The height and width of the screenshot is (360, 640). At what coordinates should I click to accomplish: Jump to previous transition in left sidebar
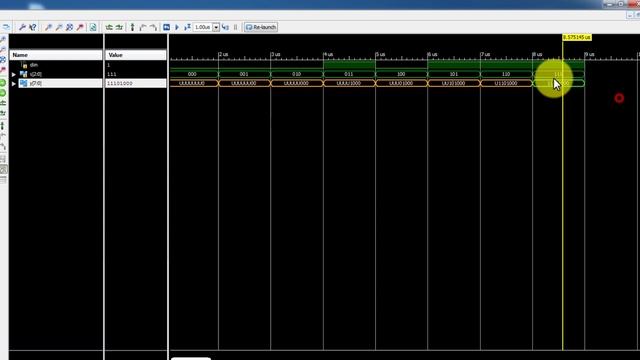click(x=3, y=136)
